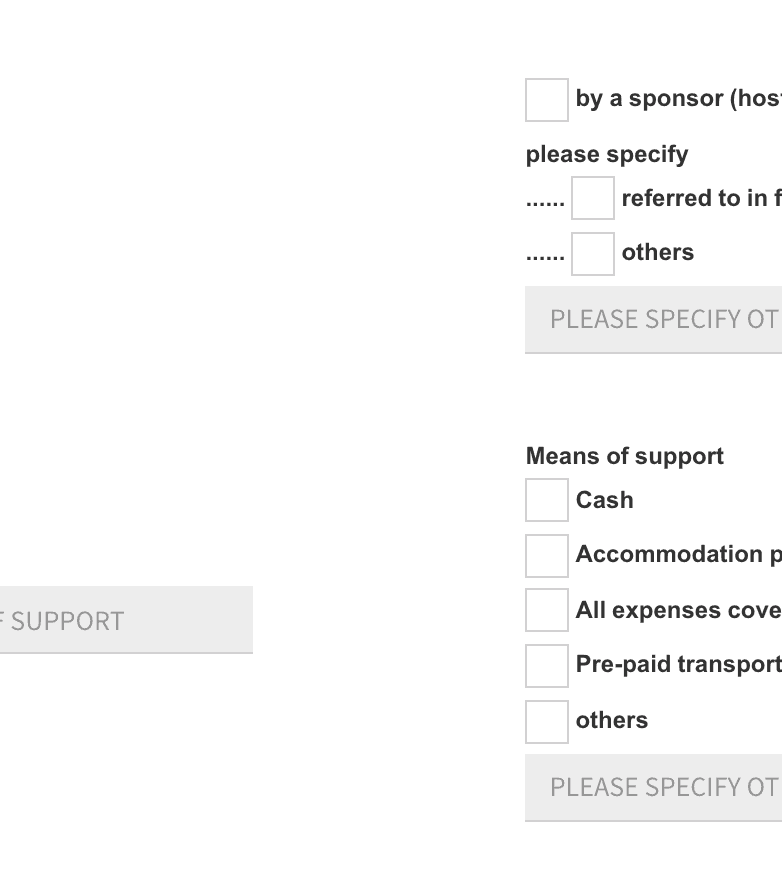The width and height of the screenshot is (782, 876).
Task: Select the Cash checkbox
Action: pos(547,500)
